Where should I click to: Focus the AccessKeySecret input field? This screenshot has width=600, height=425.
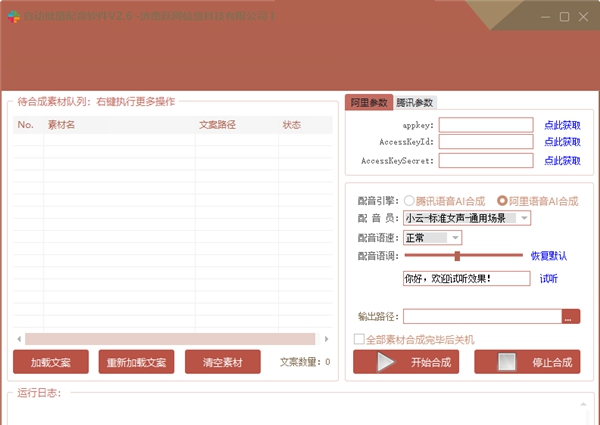(x=486, y=161)
